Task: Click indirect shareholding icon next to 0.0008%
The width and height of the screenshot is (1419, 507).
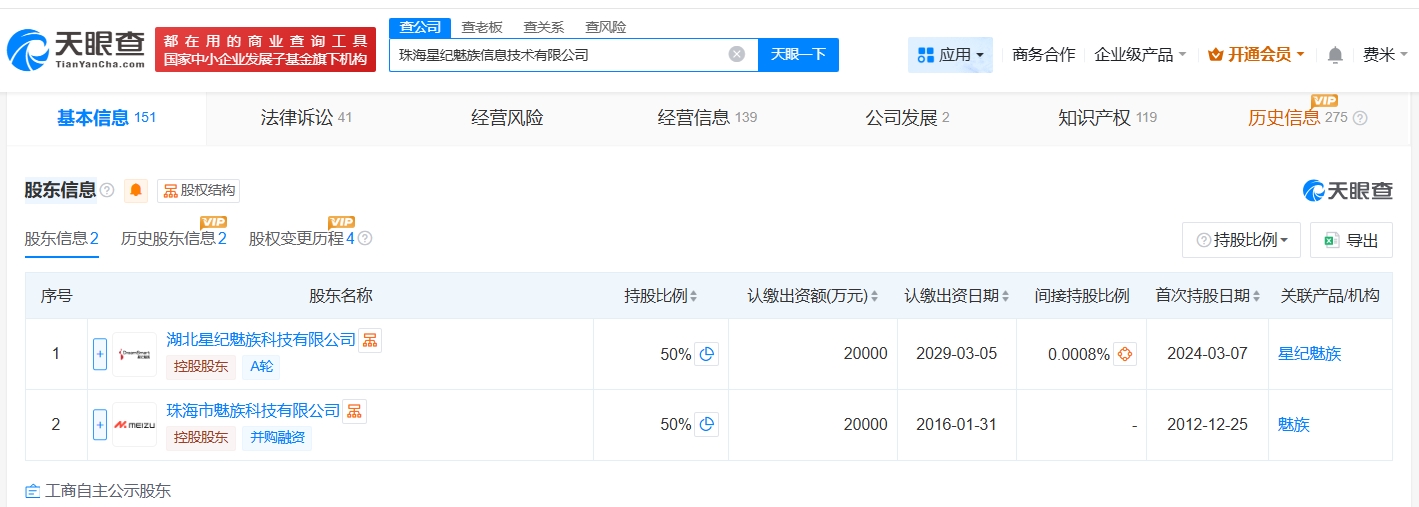Action: [1125, 354]
